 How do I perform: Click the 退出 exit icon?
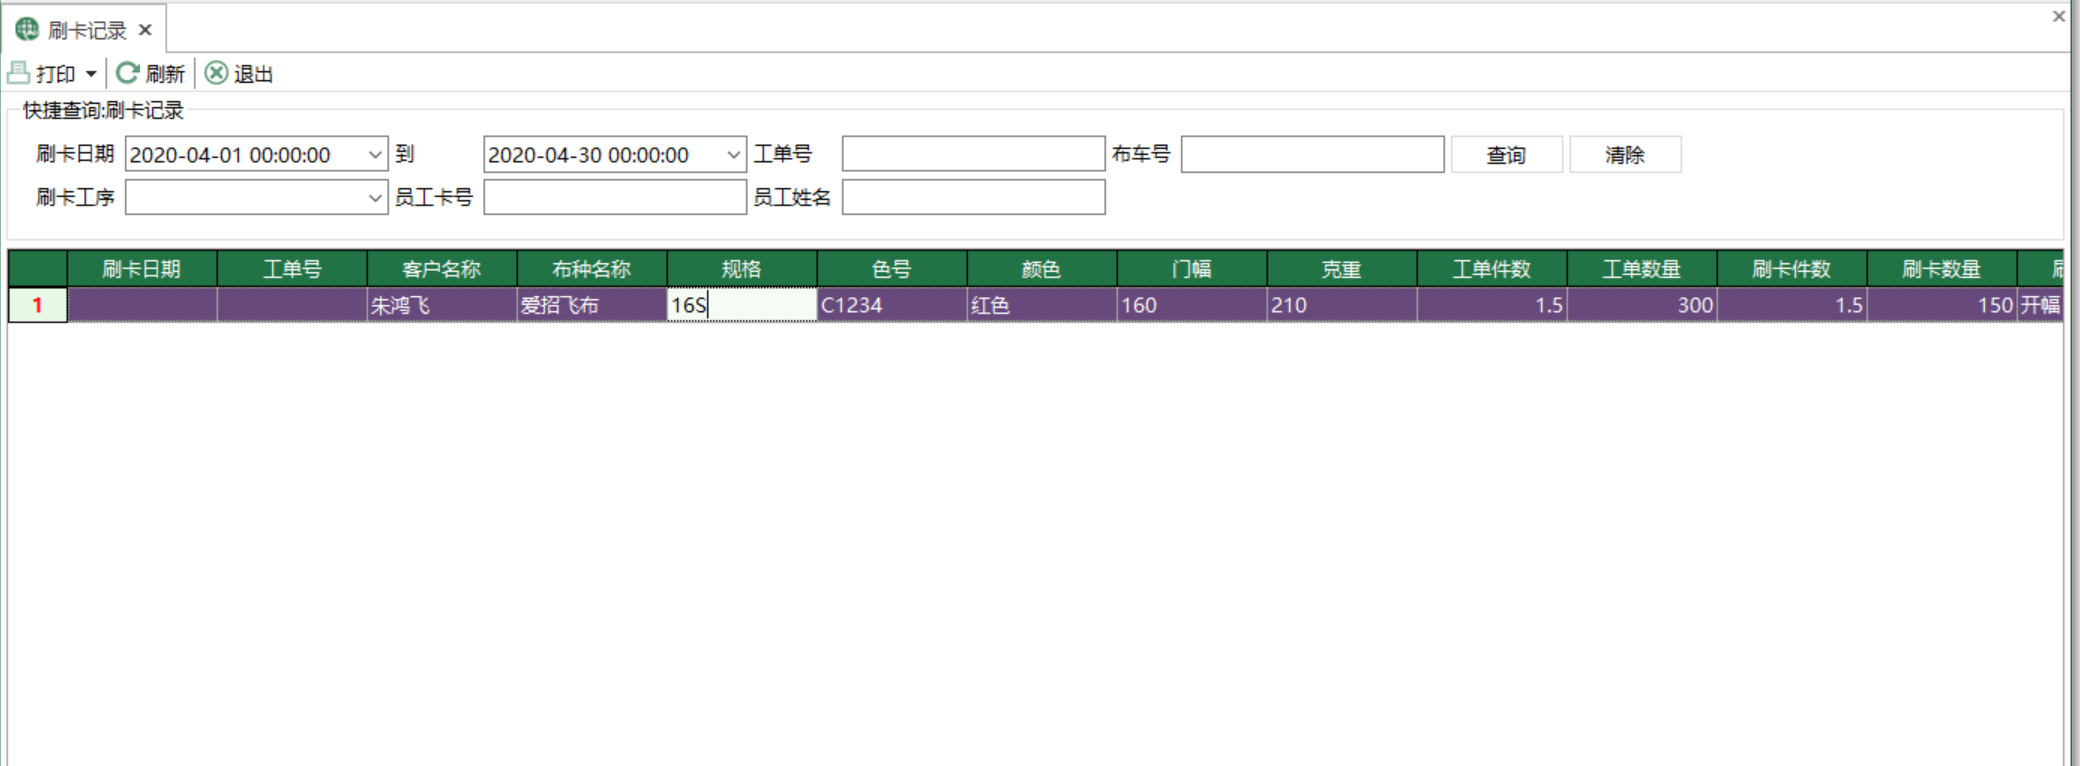216,73
